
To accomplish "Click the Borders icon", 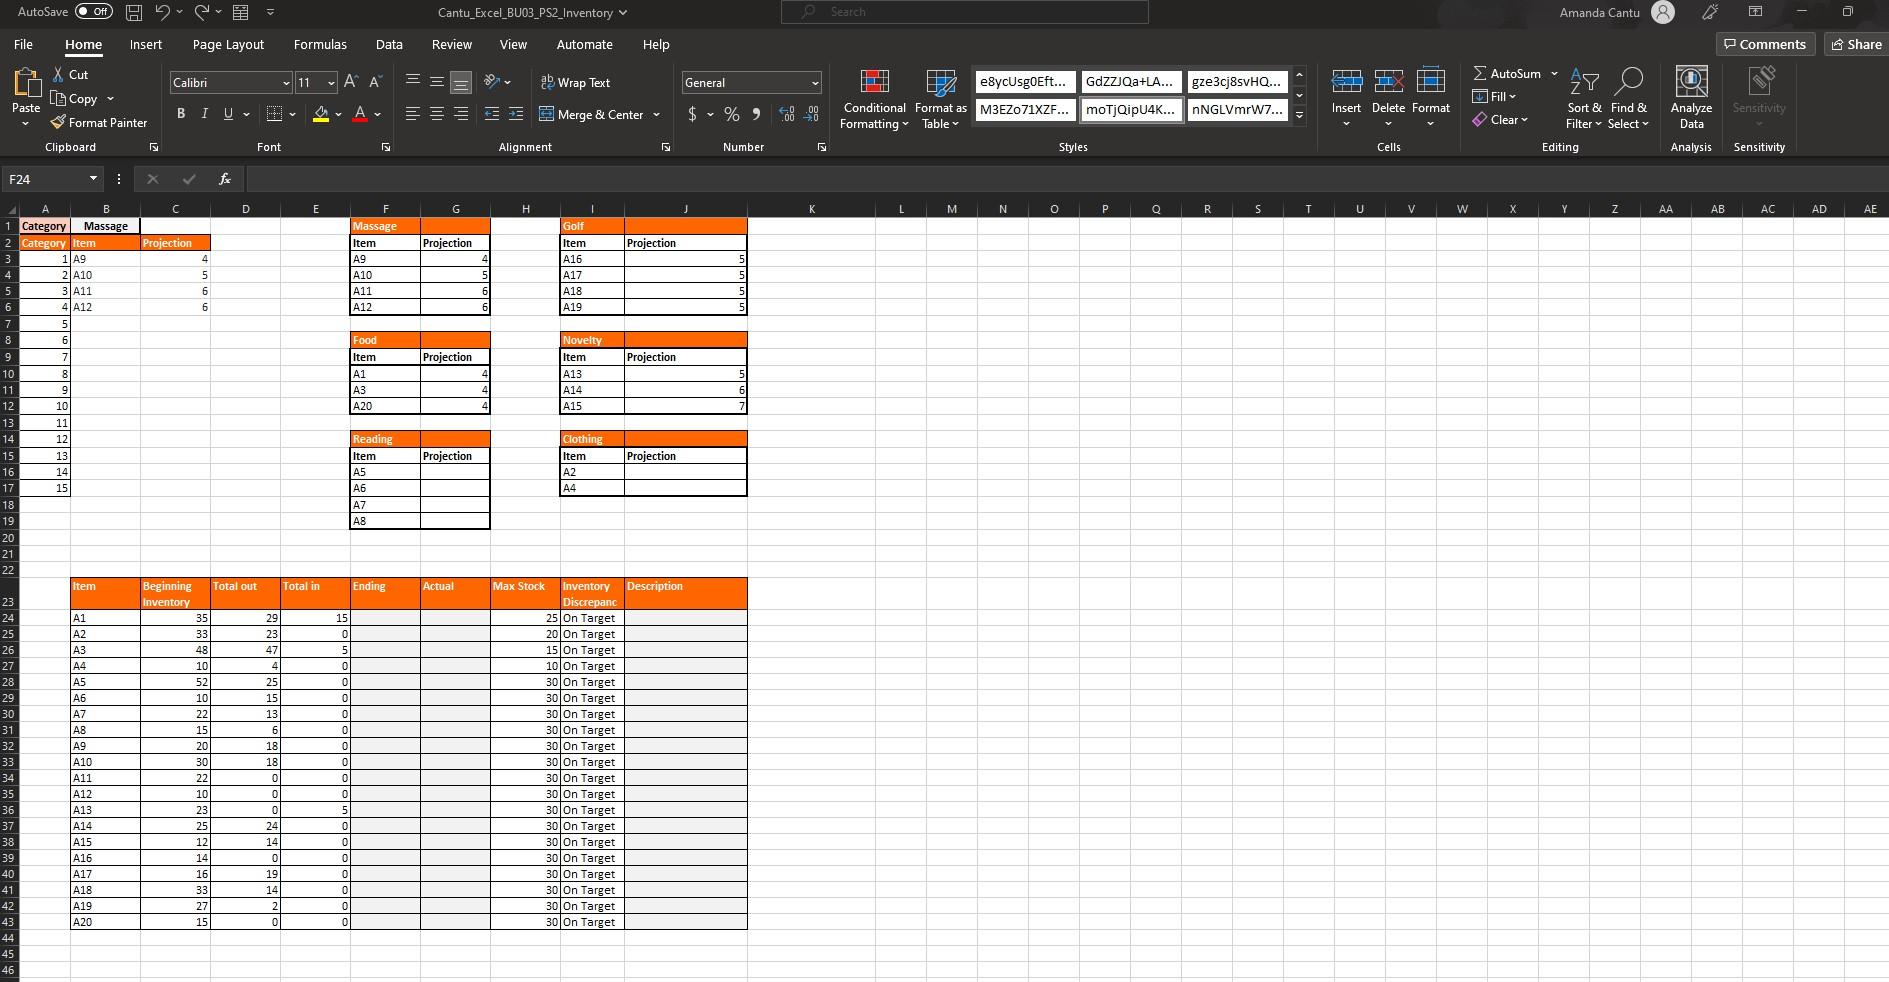I will coord(275,114).
